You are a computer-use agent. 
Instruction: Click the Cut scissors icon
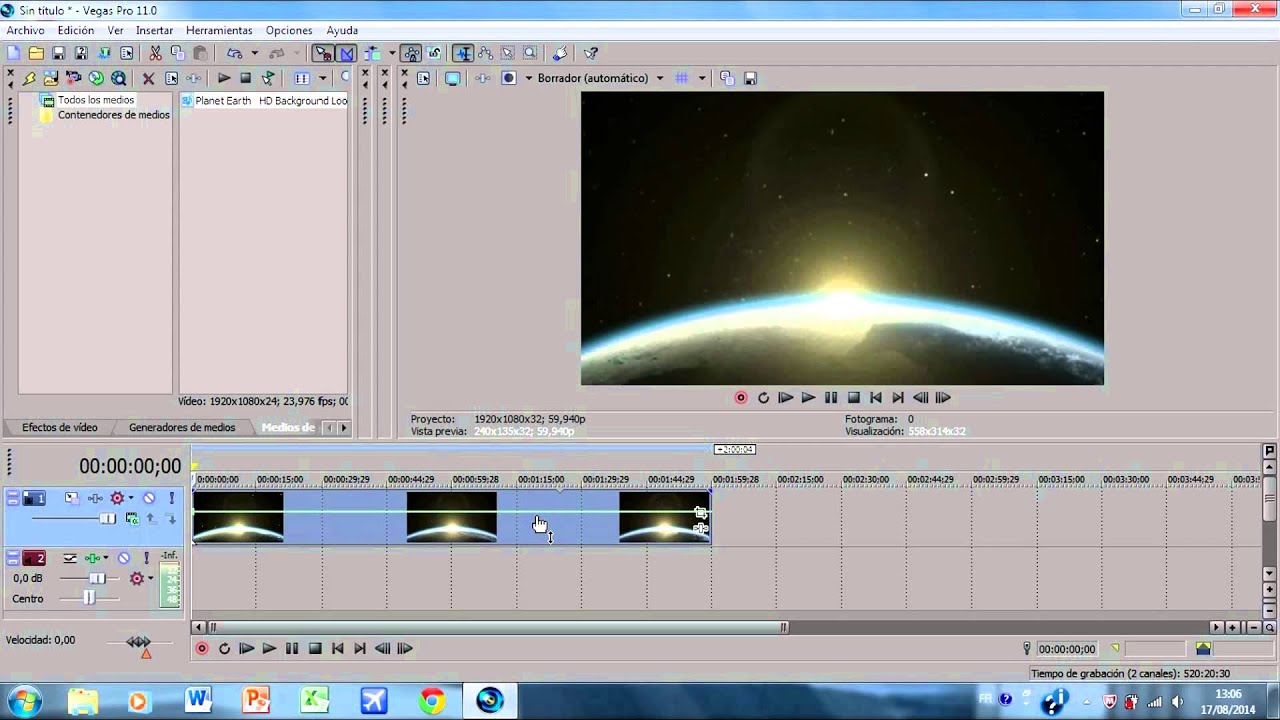pyautogui.click(x=156, y=53)
